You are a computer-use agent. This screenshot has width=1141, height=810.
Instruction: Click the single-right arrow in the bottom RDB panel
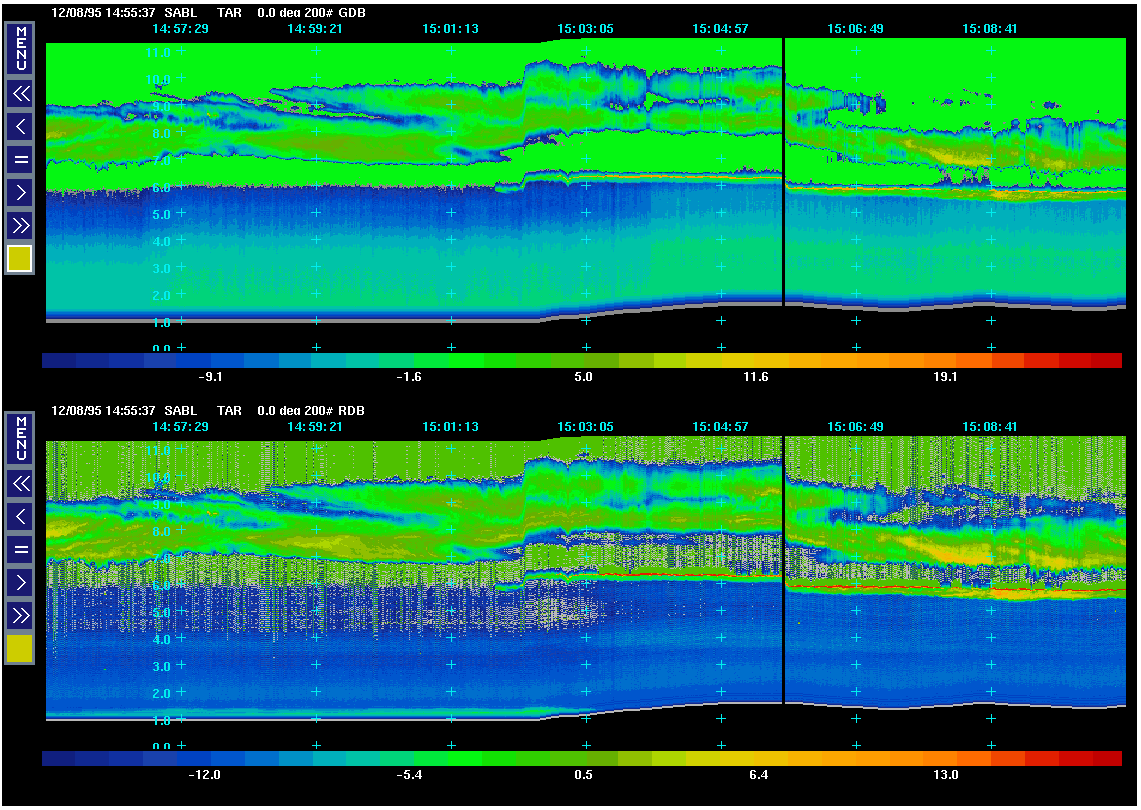[20, 581]
